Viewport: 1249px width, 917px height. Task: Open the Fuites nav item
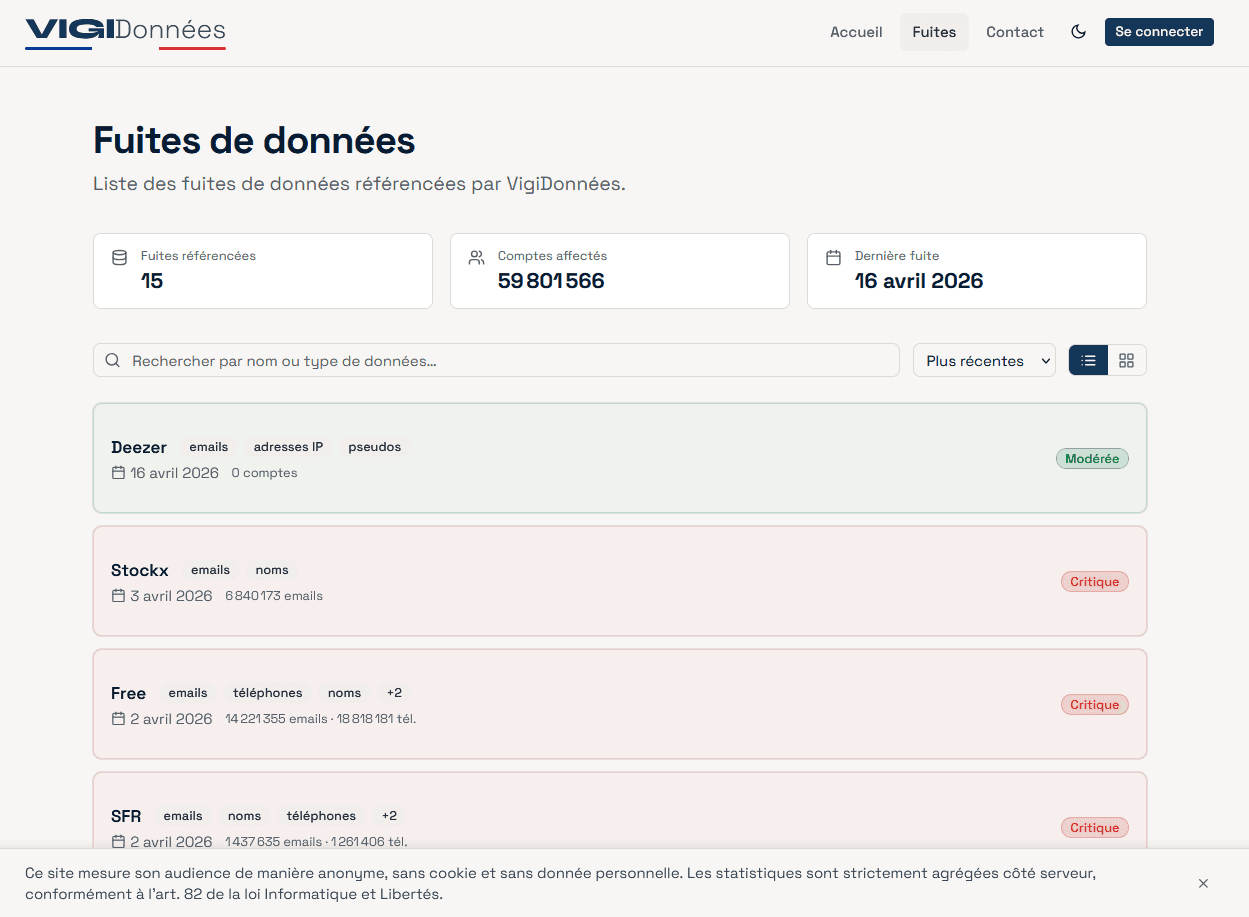[934, 32]
